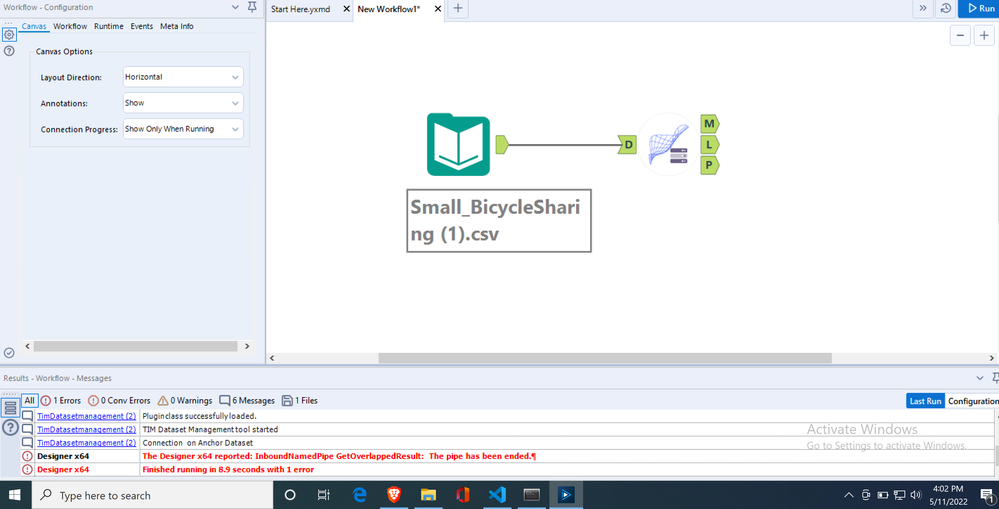Filter results by 0 Conv Errors

click(119, 401)
